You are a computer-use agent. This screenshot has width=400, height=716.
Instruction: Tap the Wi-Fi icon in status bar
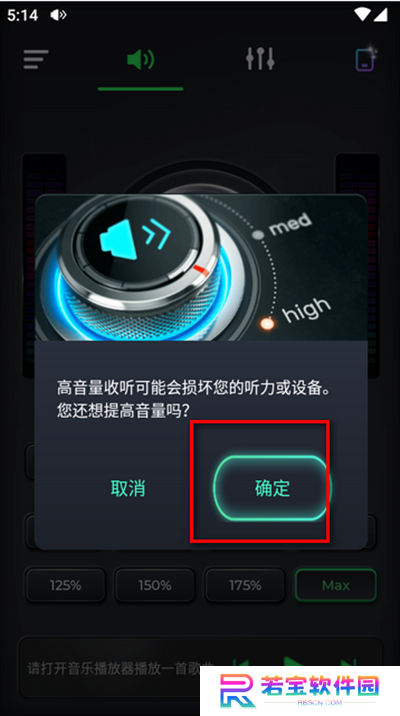pos(362,15)
